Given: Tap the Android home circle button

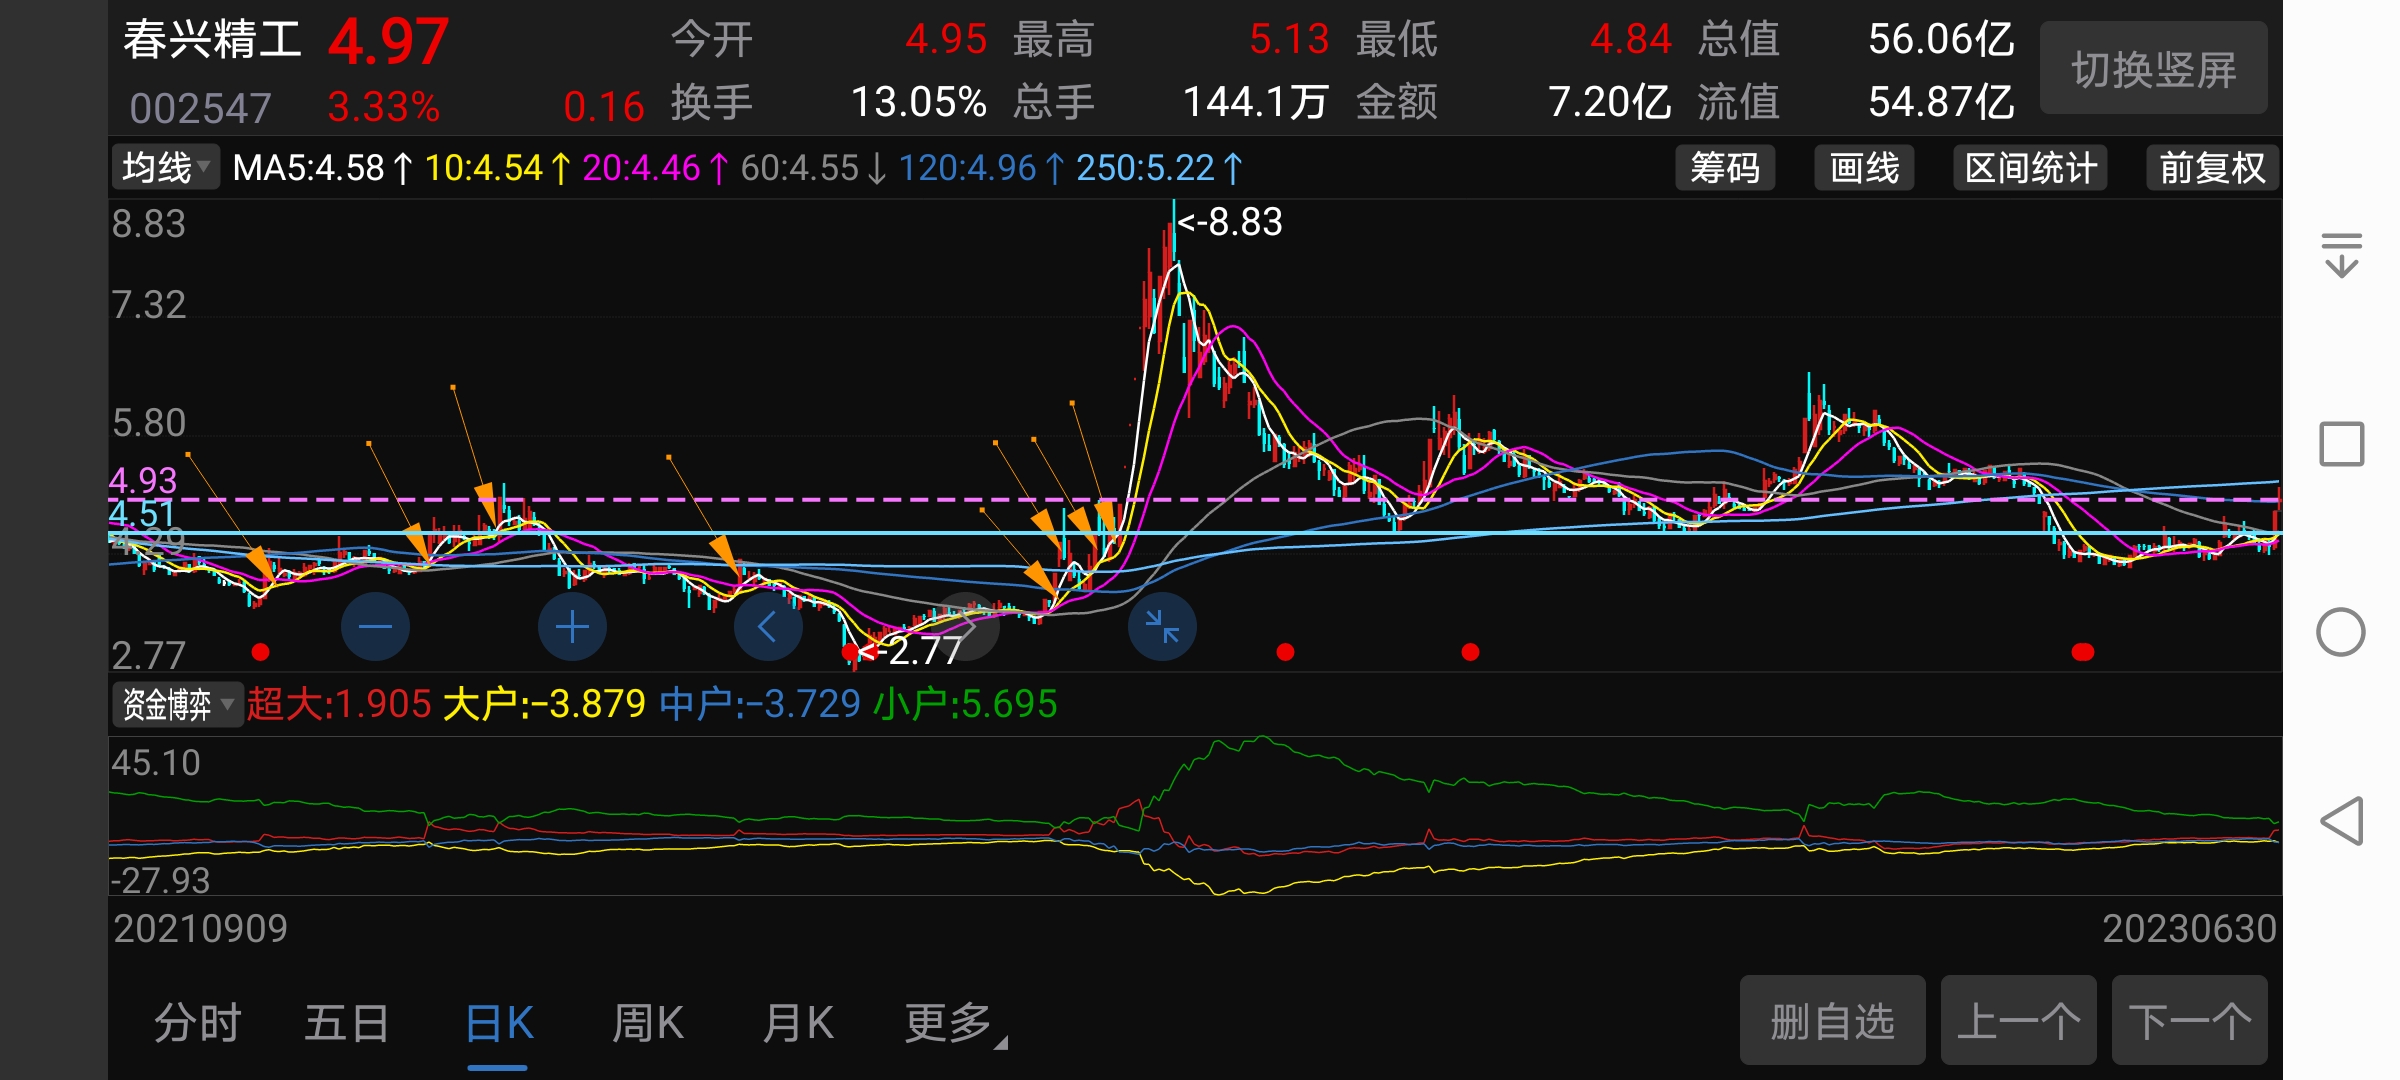Looking at the screenshot, I should [x=2341, y=632].
